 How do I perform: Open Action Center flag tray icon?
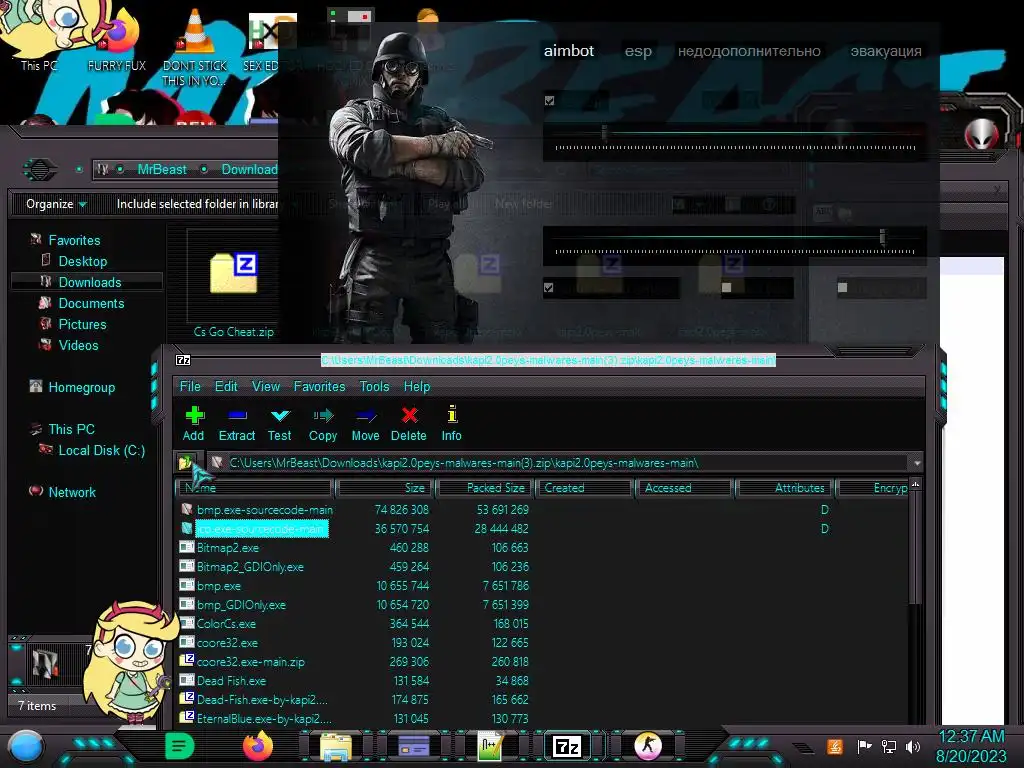click(864, 746)
